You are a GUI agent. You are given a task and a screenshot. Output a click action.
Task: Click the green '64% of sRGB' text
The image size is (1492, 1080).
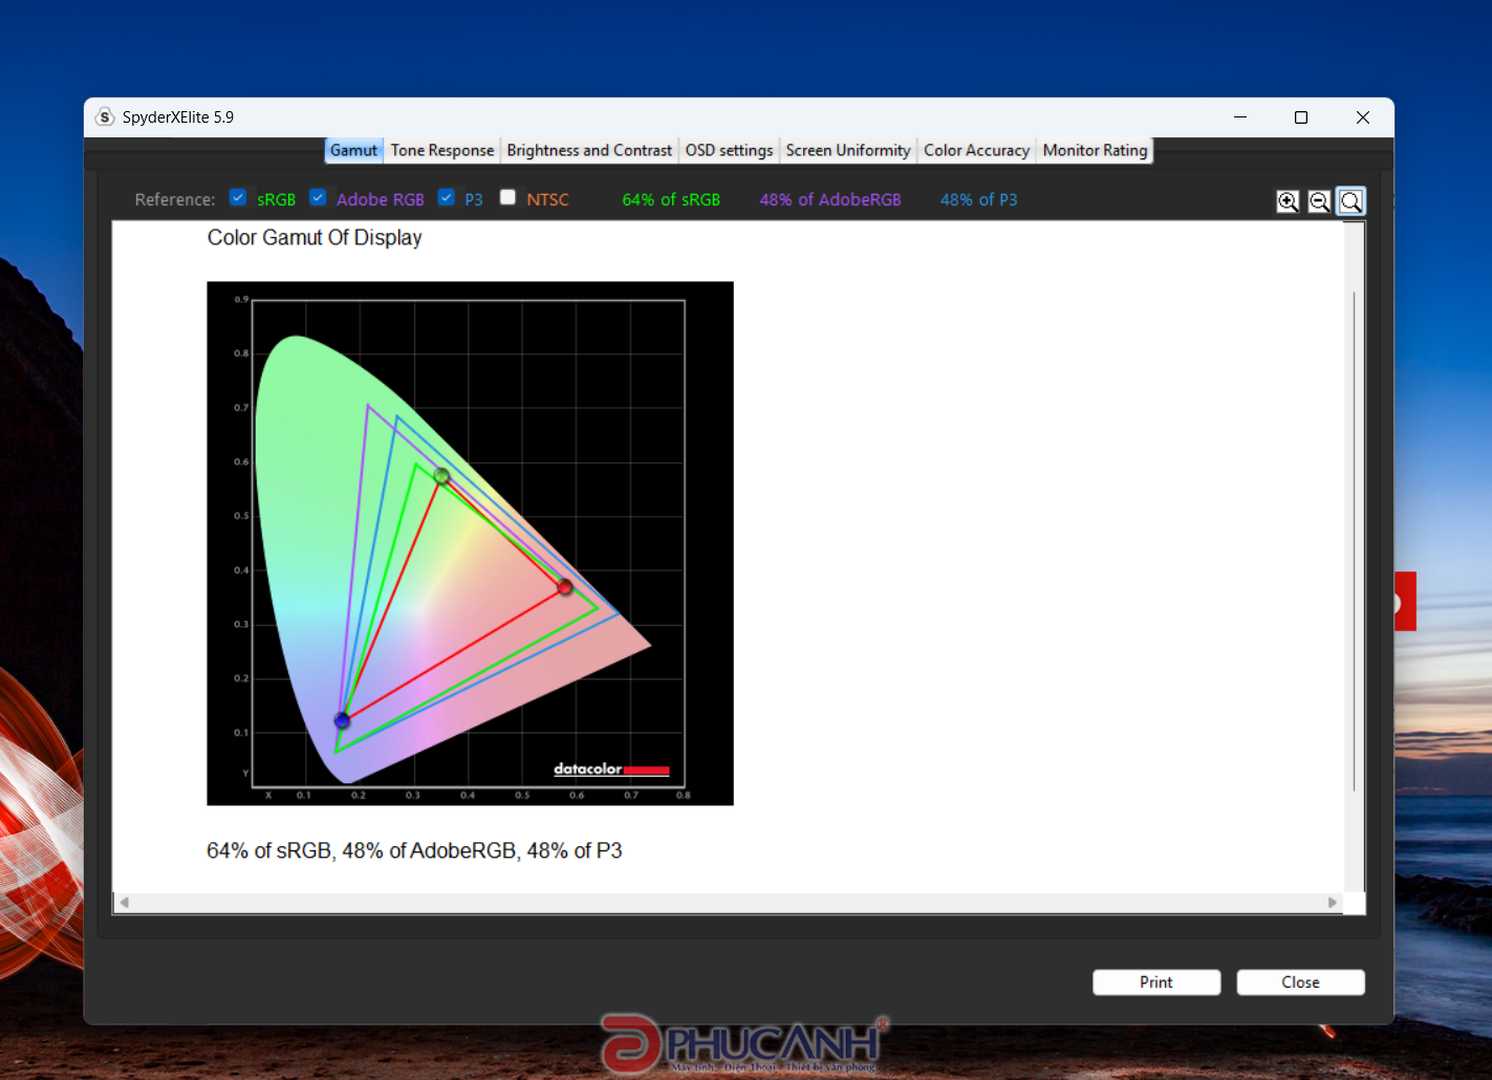point(671,199)
